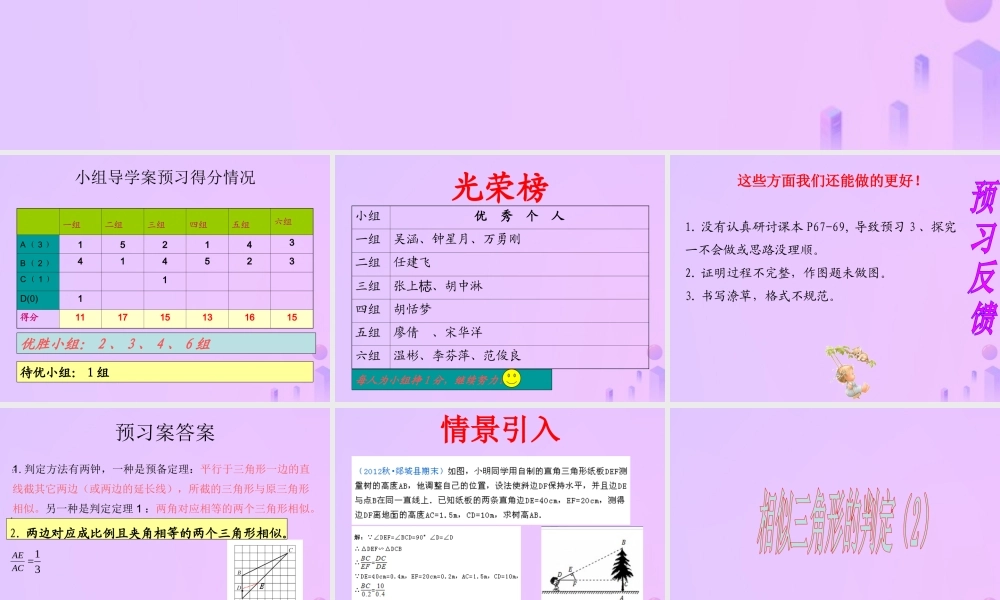Viewport: 1000px width, 600px height.
Task: Click feedback item 3 书写潦草
Action: [760, 296]
